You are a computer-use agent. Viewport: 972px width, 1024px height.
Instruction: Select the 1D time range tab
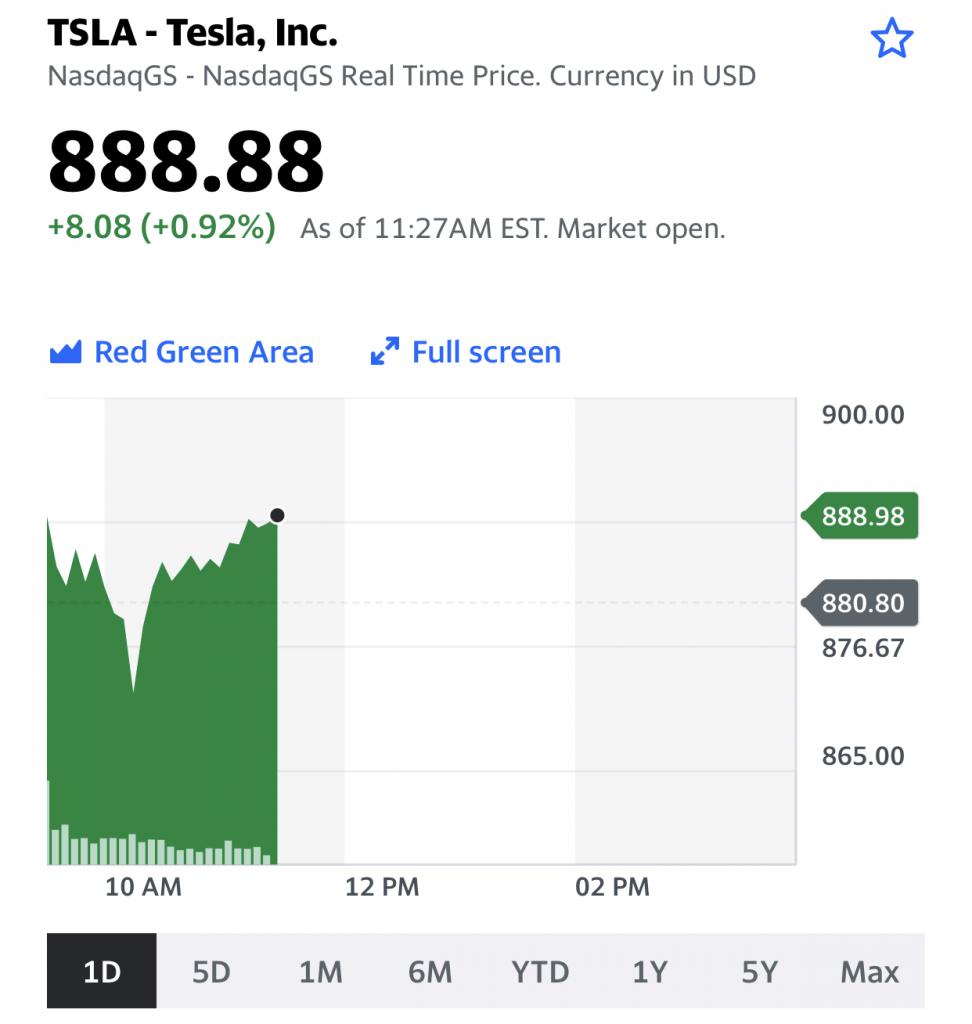tap(102, 971)
